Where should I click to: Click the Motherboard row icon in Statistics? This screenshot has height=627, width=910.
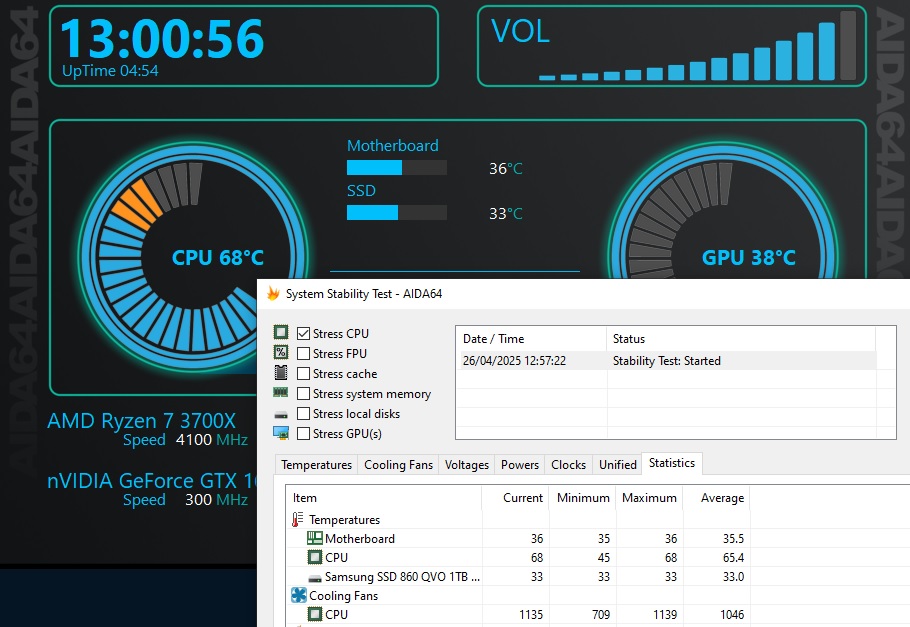tap(315, 538)
